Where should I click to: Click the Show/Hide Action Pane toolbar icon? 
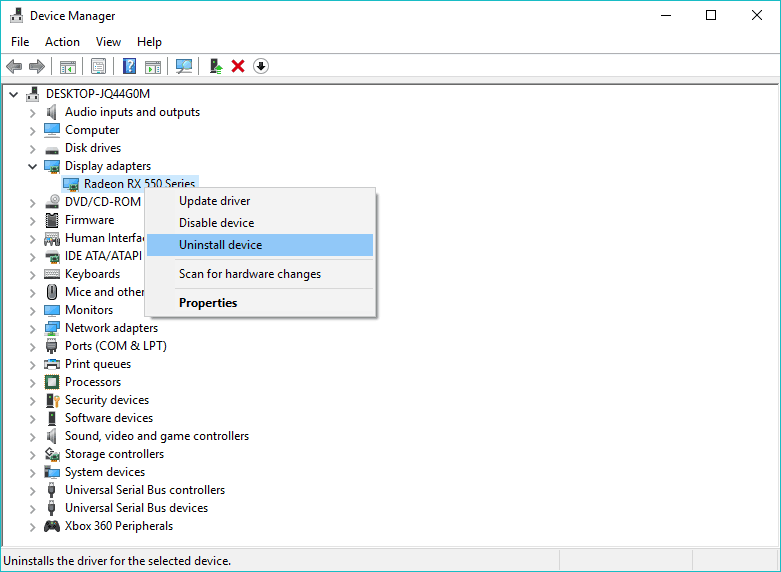point(153,66)
